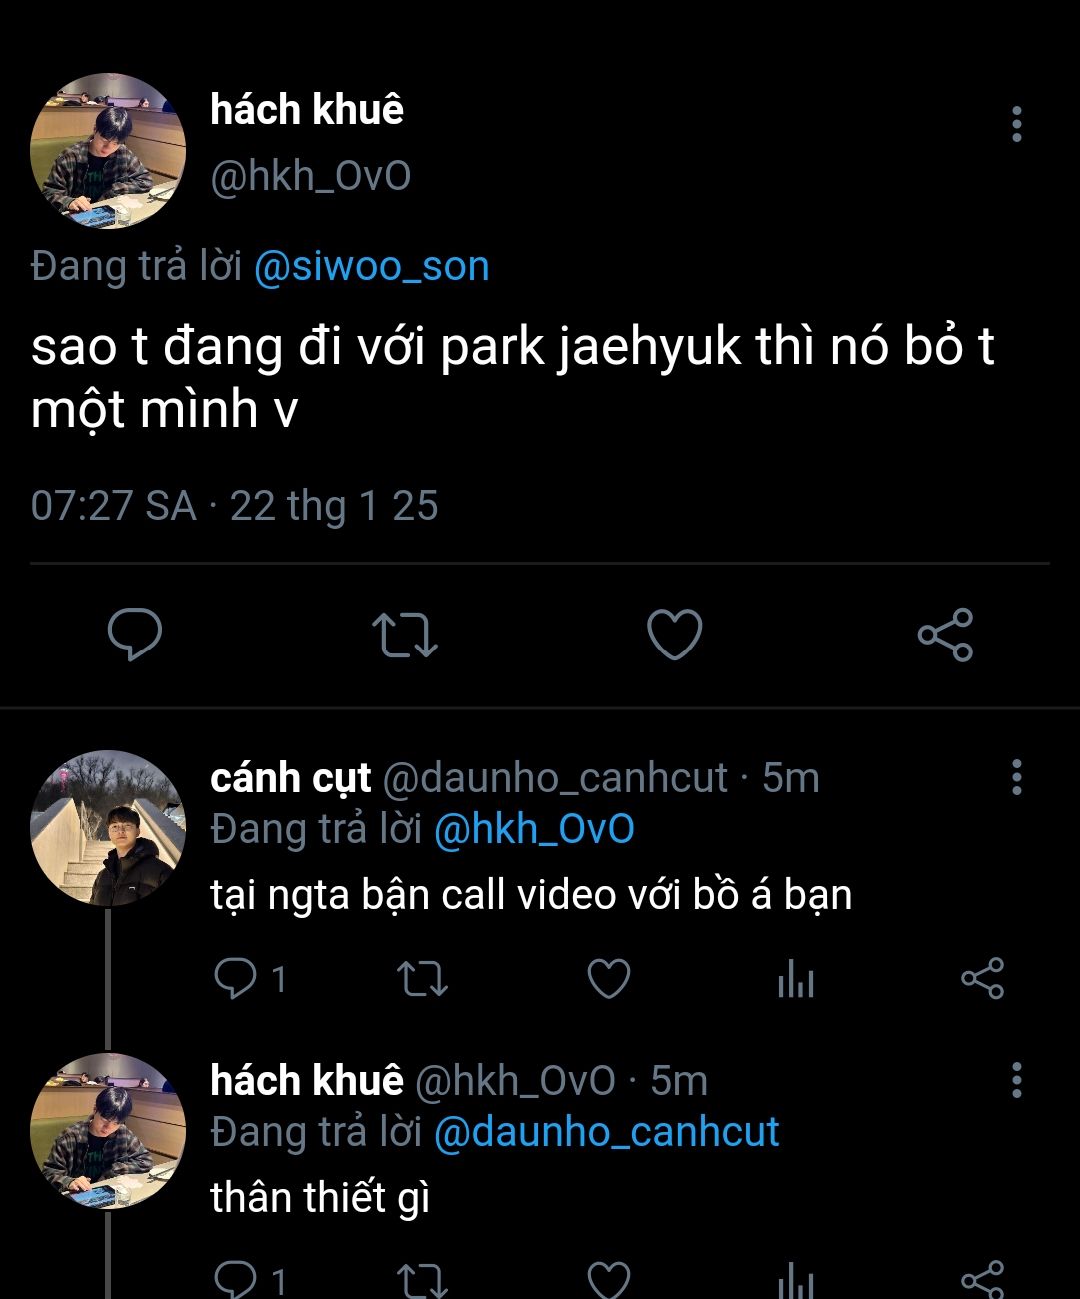The image size is (1080, 1299).
Task: Reply to the "thân thiết gì" comment
Action: point(236,1278)
